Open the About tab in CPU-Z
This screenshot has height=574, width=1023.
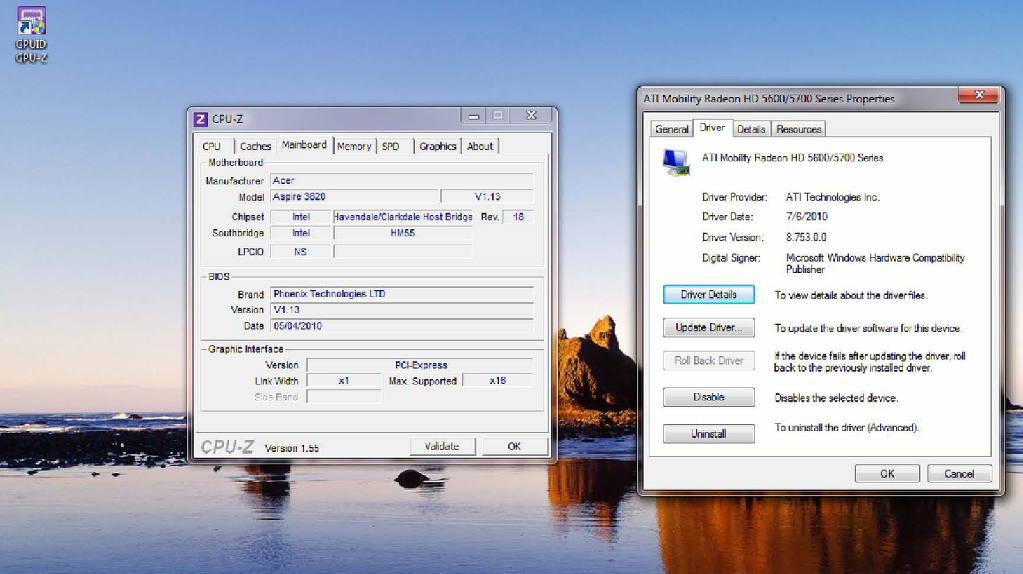pyautogui.click(x=480, y=146)
